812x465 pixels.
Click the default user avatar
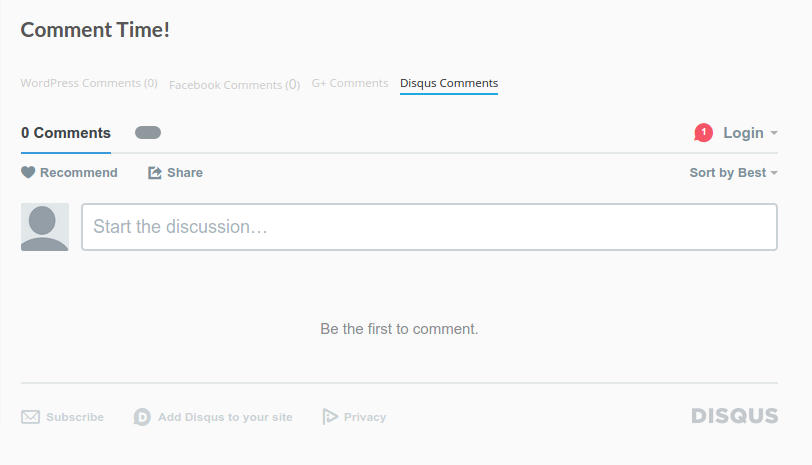coord(45,227)
